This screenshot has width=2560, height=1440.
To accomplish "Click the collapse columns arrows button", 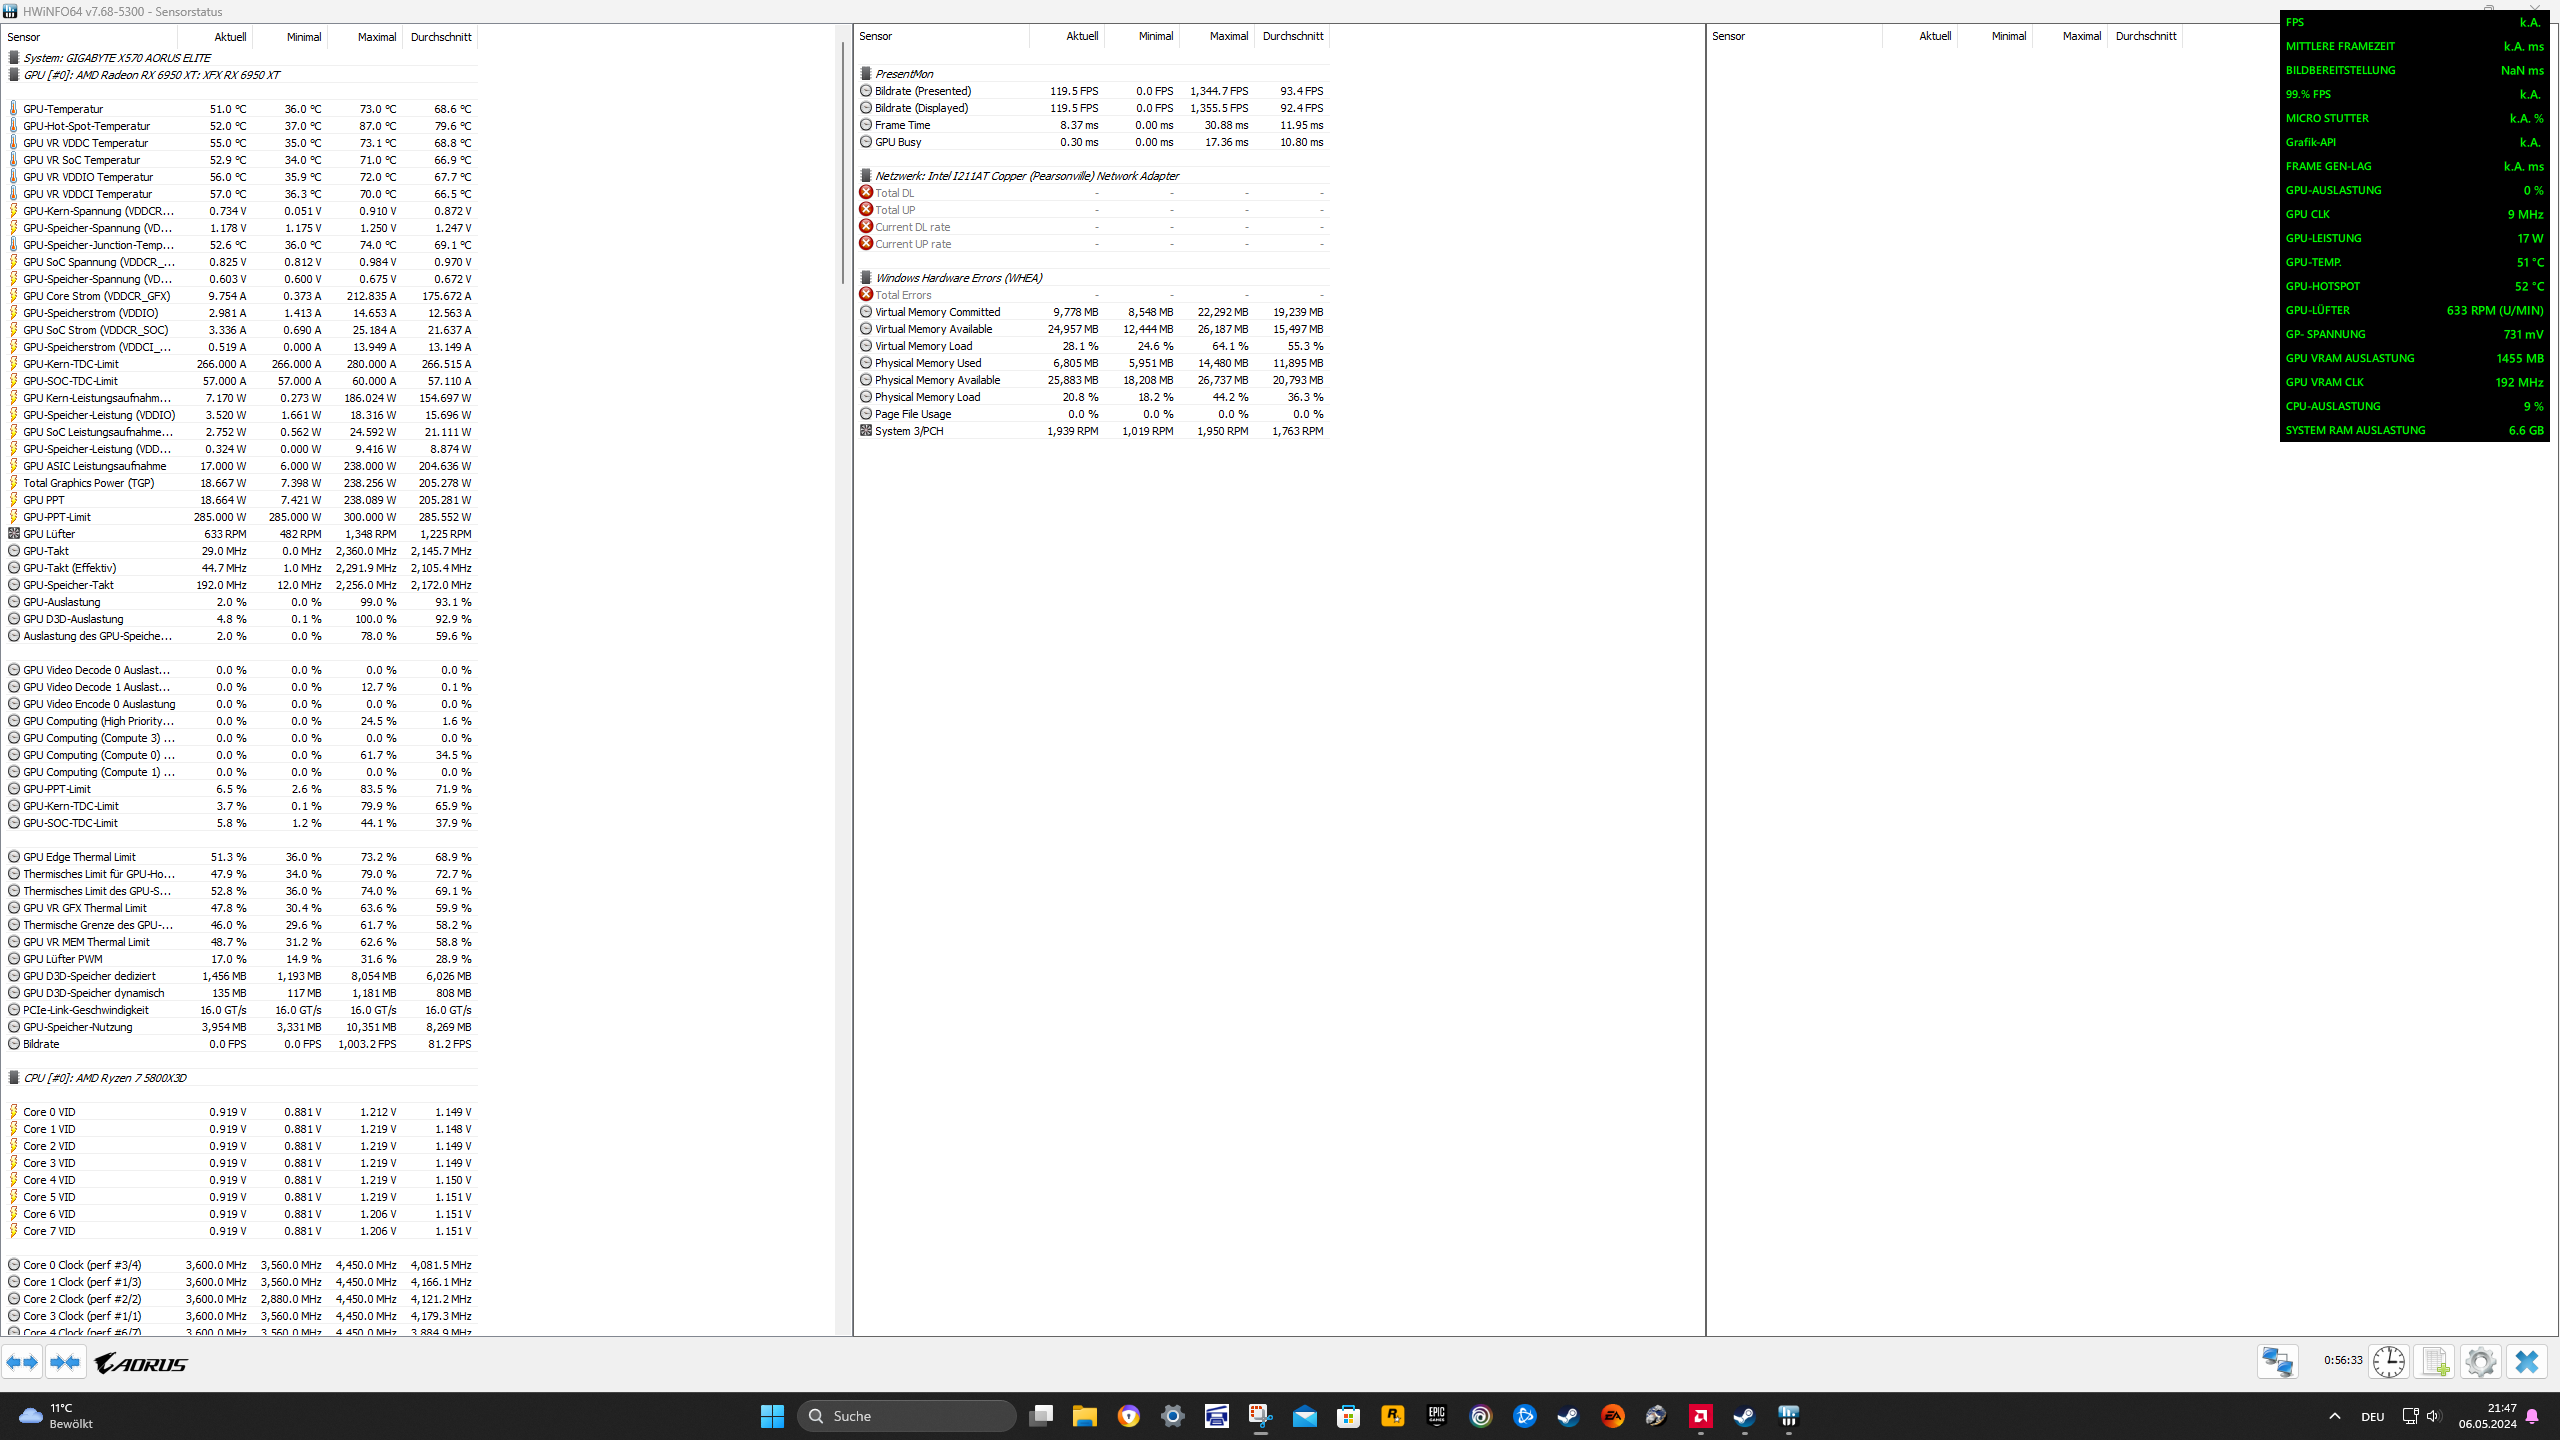I will pyautogui.click(x=65, y=1362).
